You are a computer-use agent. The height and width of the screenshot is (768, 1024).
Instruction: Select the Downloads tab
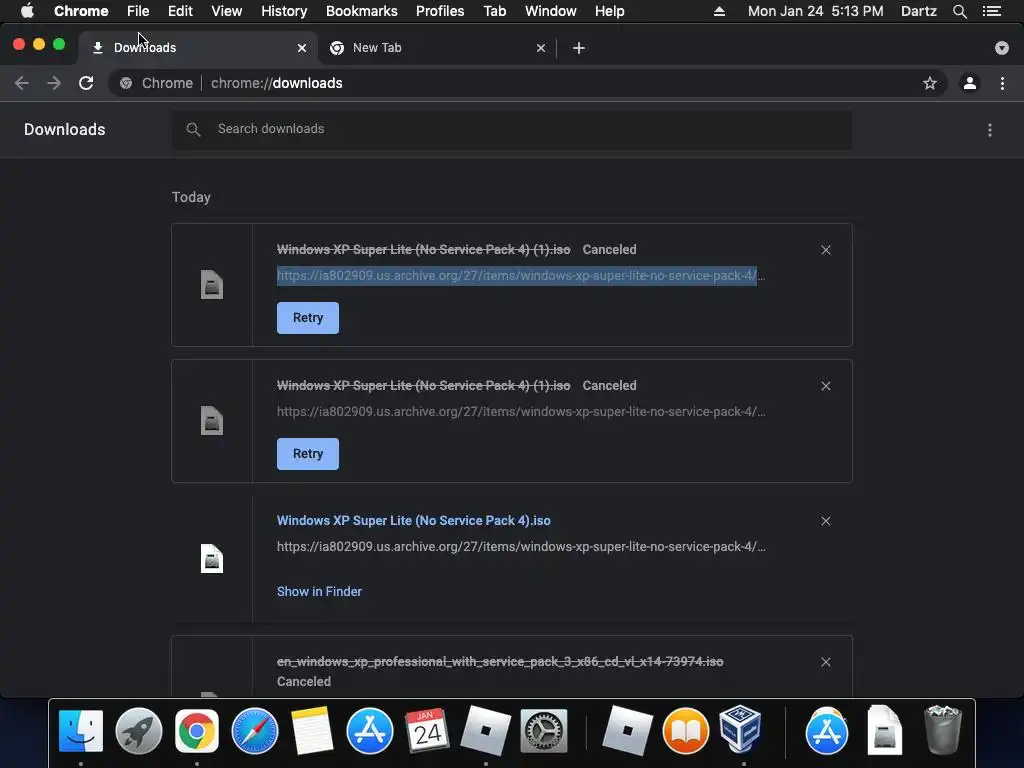pos(198,48)
